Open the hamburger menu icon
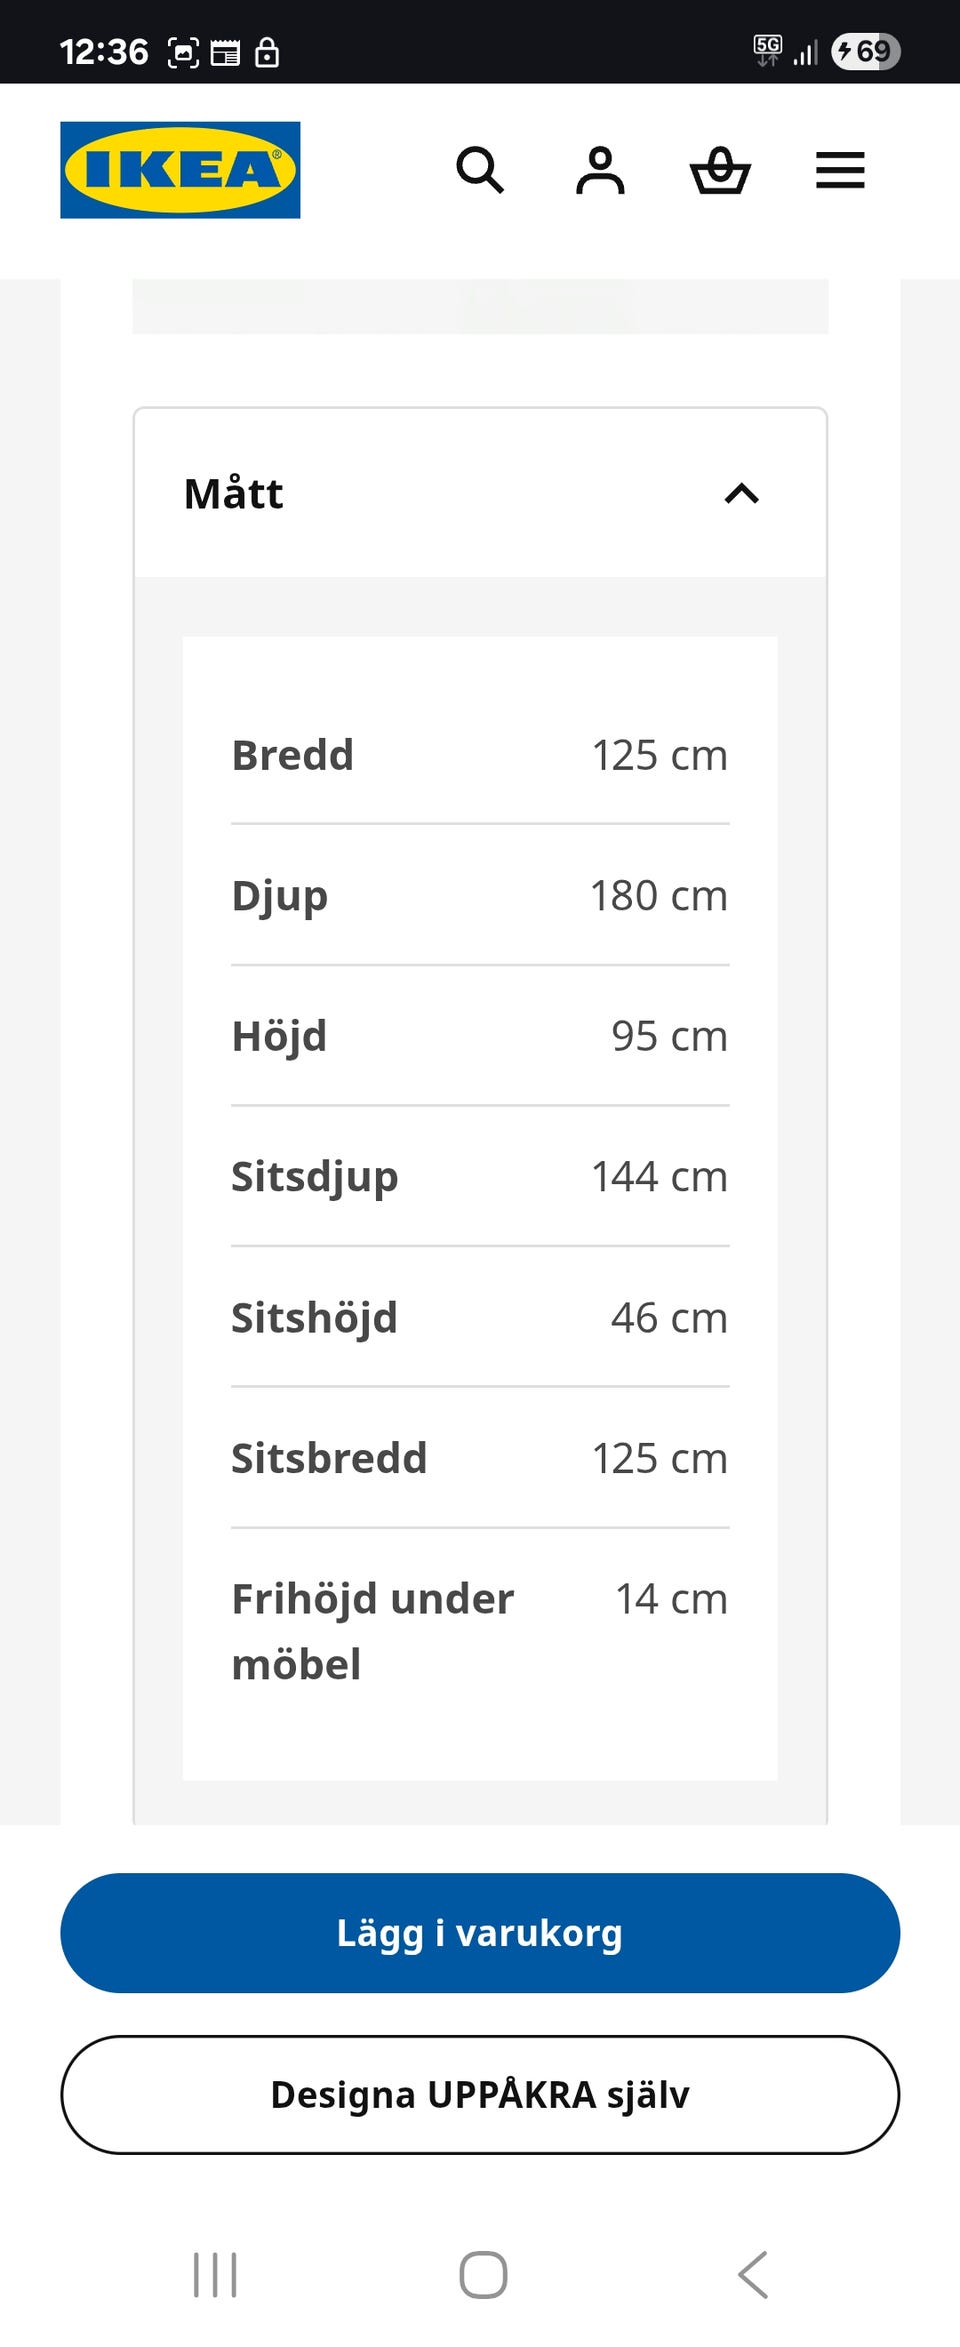Image resolution: width=960 pixels, height=2347 pixels. pos(840,170)
